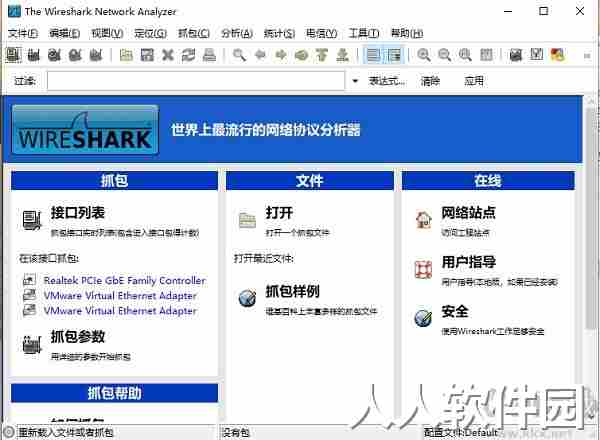Open capture options toolbar icon
This screenshot has height=440, width=600.
[34, 55]
